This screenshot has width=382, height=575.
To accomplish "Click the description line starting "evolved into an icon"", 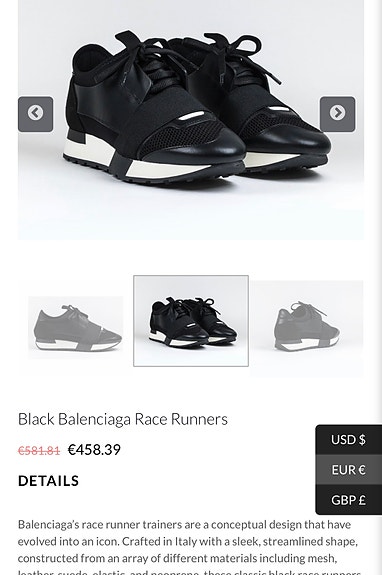I will (x=188, y=542).
